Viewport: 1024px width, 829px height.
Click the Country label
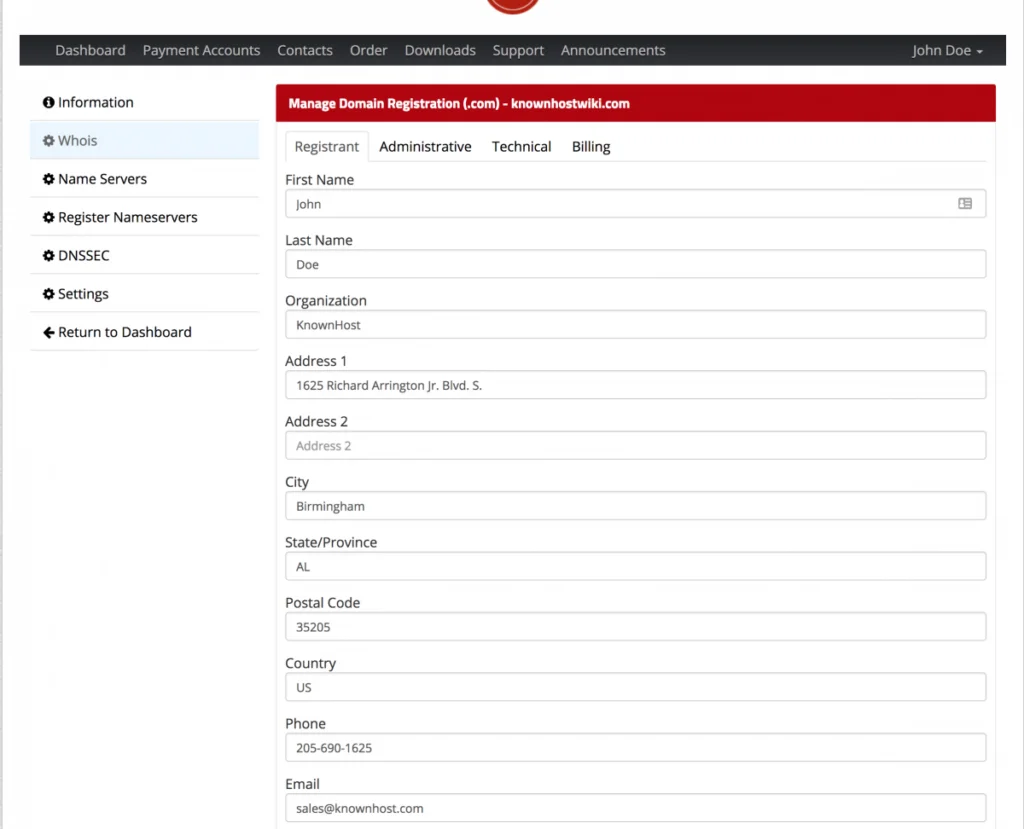click(x=310, y=663)
